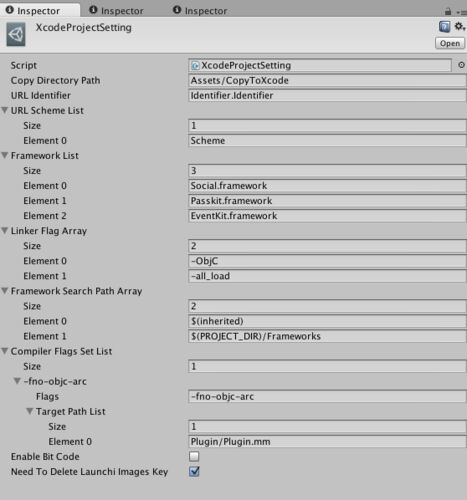Click the Script property label
Screen dimensions: 467x500
(24, 65)
